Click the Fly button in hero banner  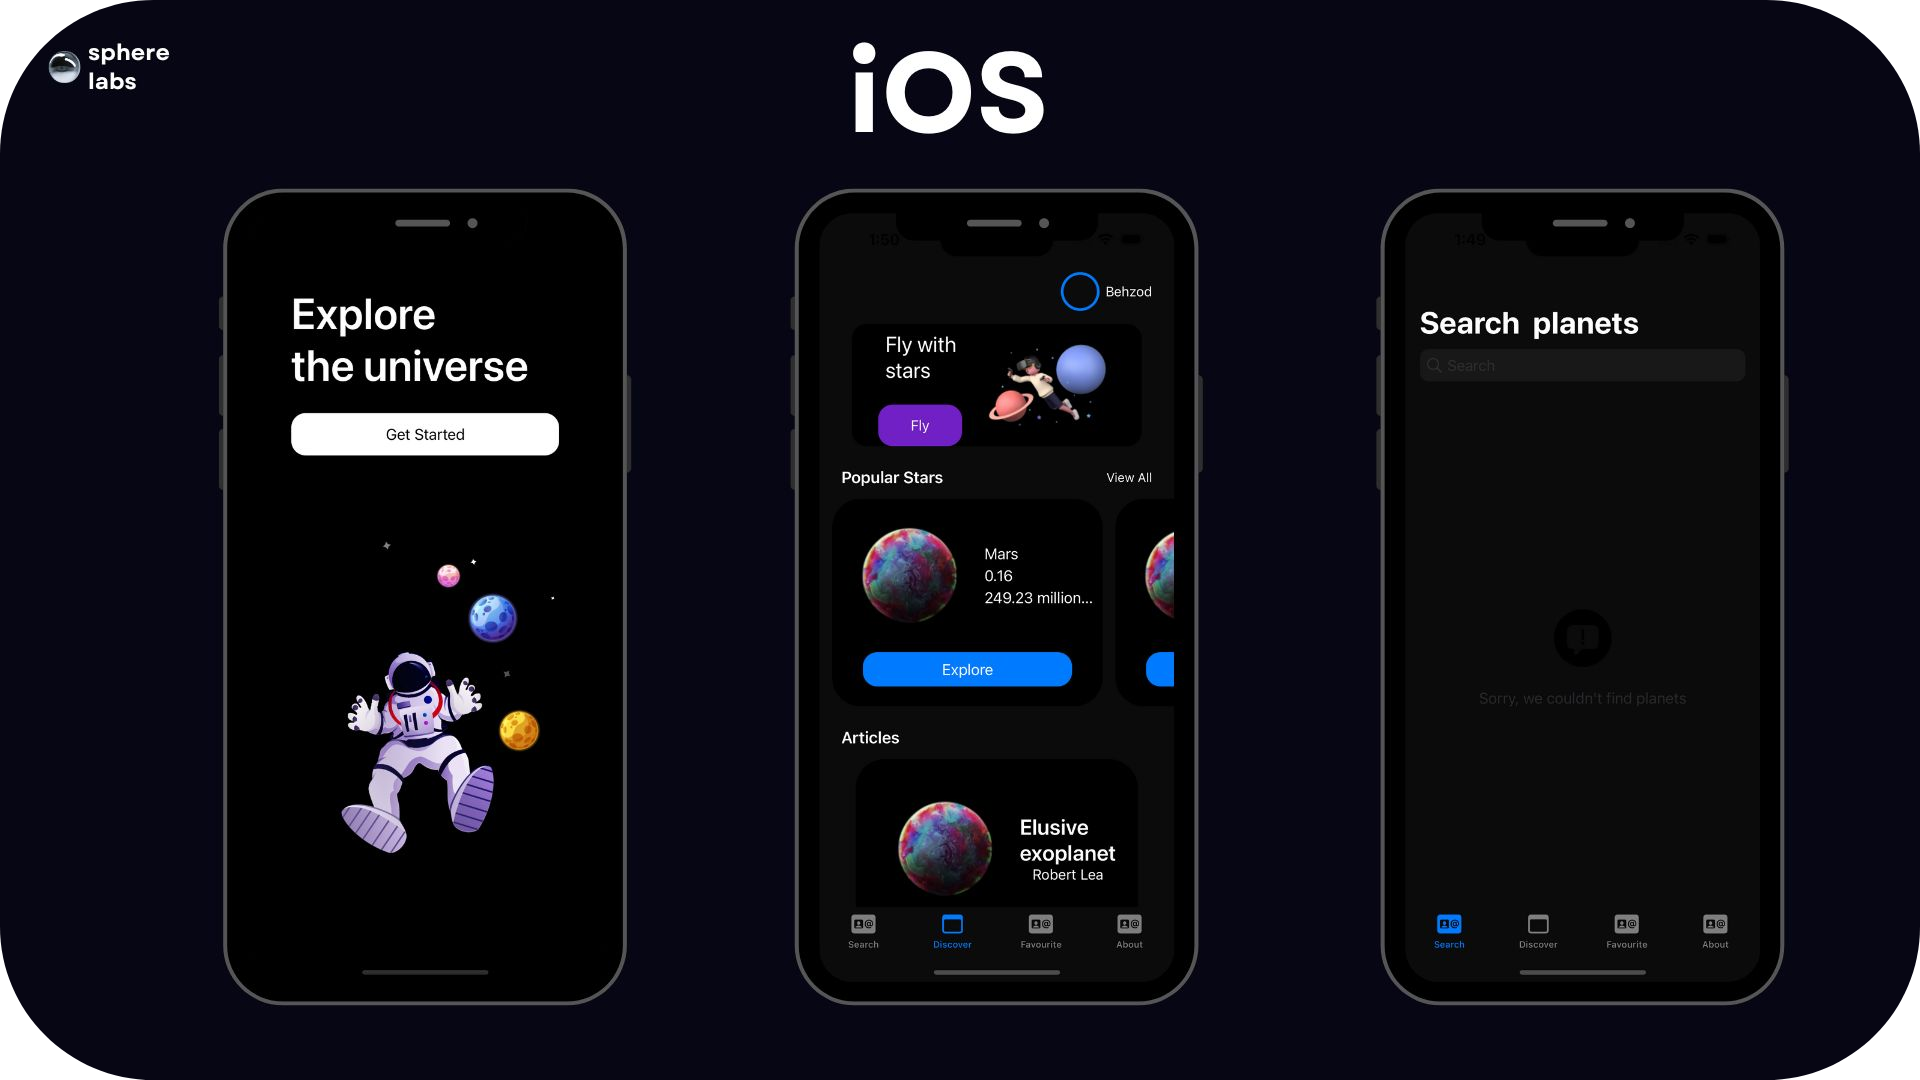[x=919, y=425]
